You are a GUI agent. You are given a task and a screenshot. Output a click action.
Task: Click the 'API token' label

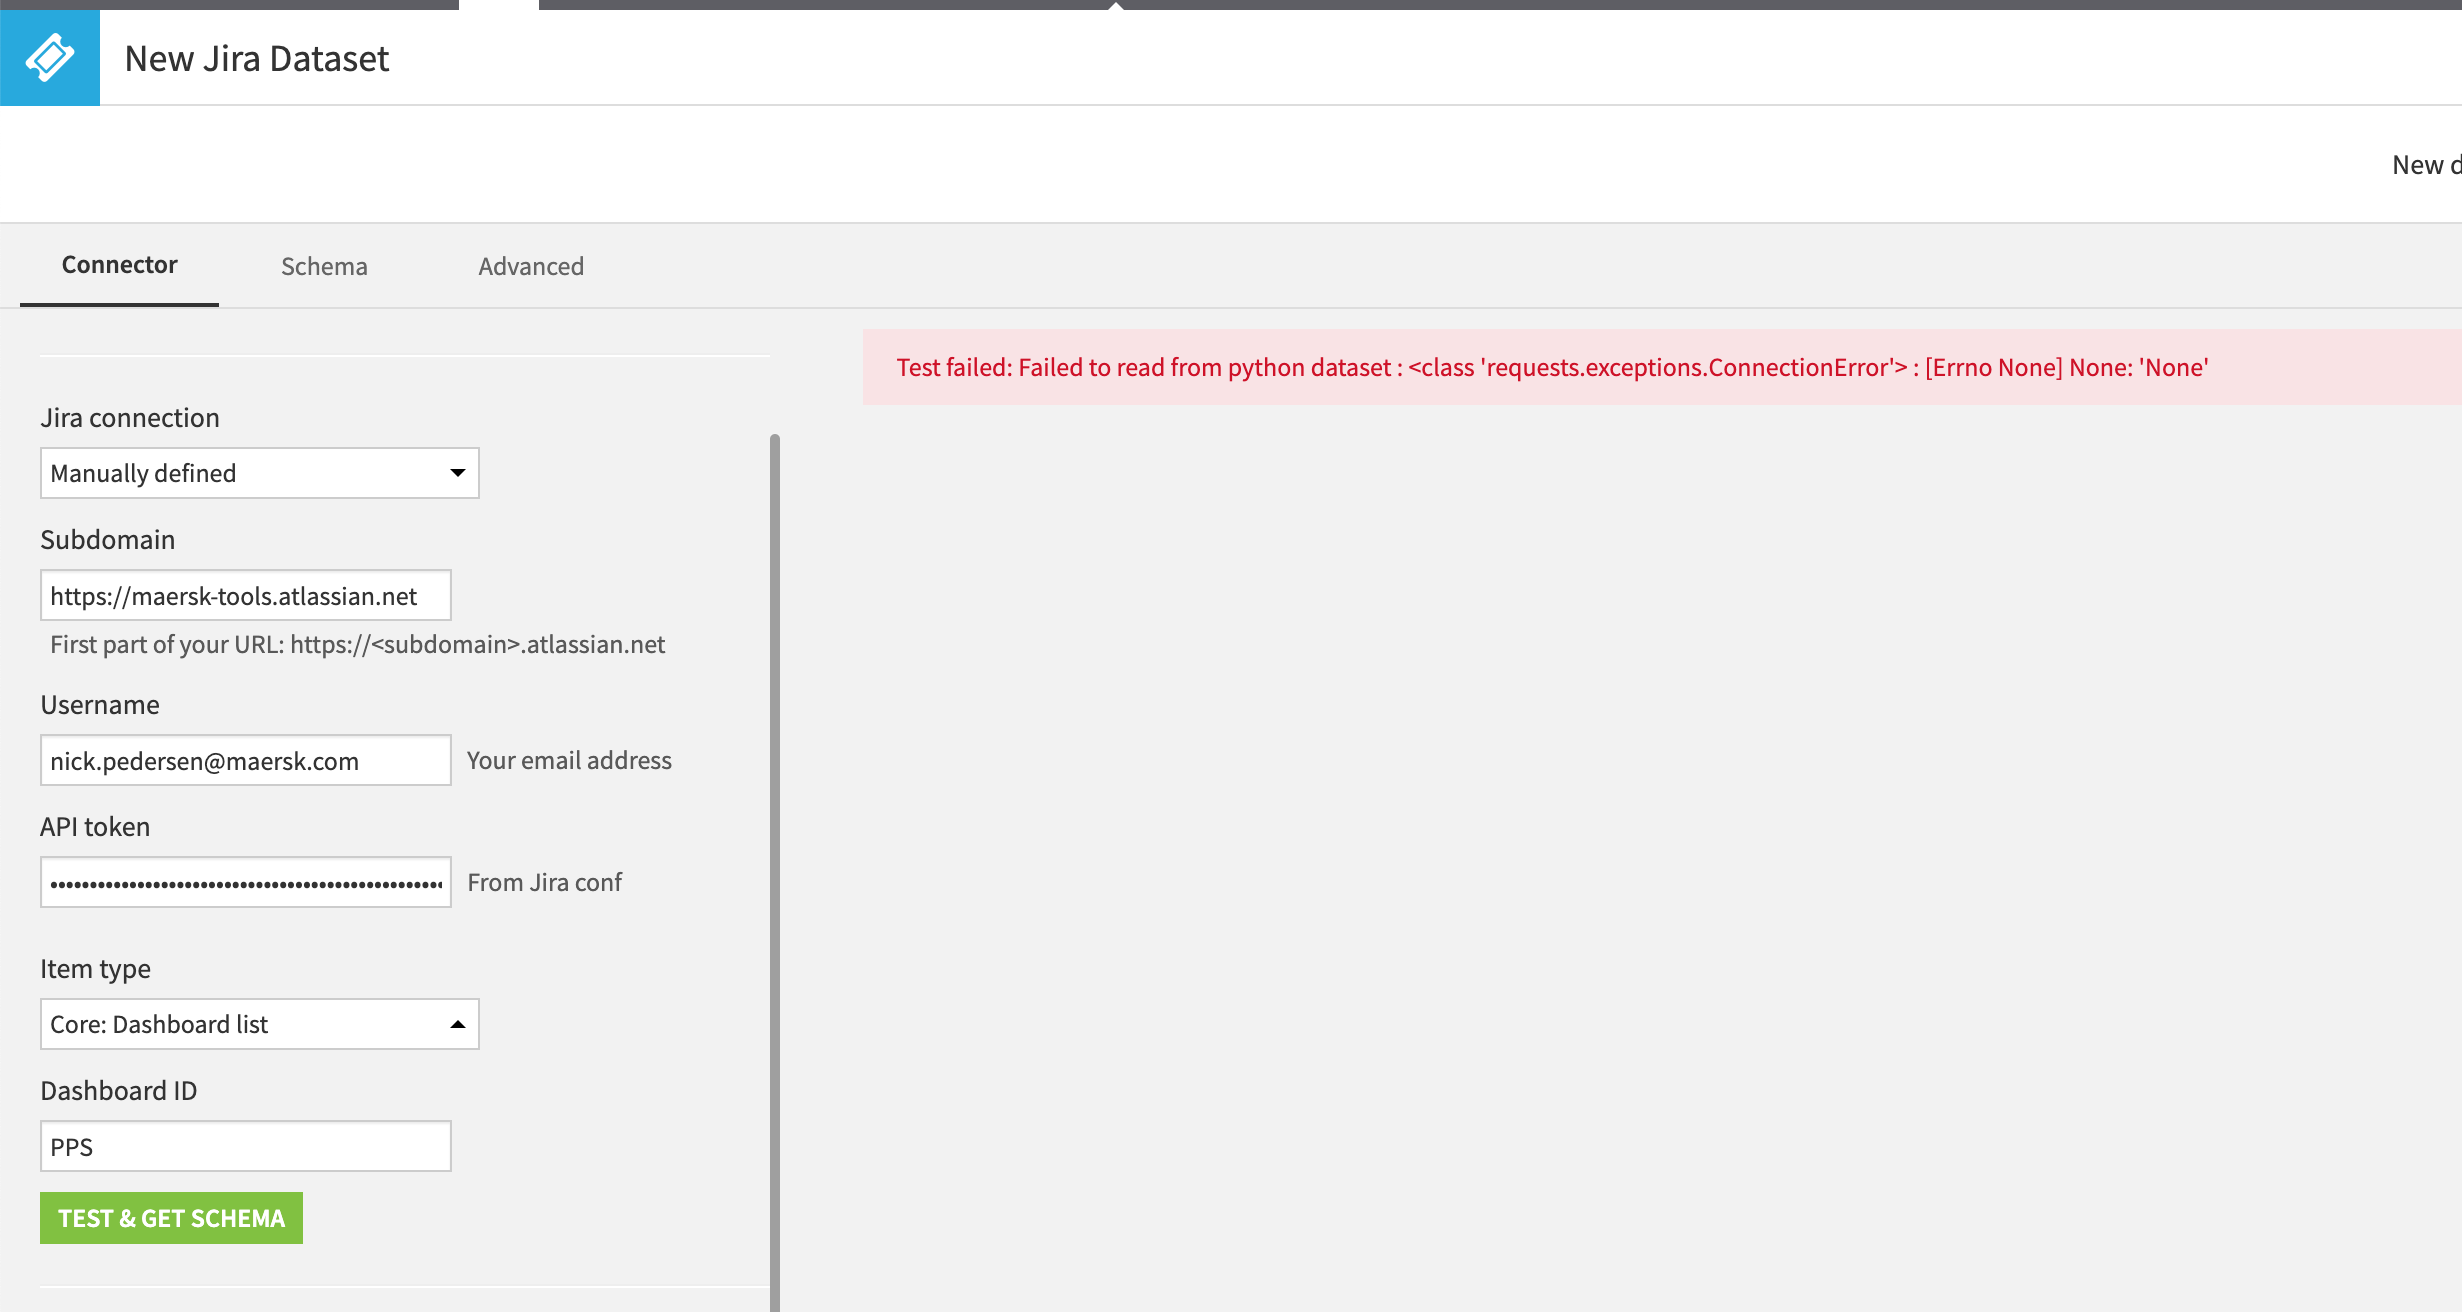[95, 827]
